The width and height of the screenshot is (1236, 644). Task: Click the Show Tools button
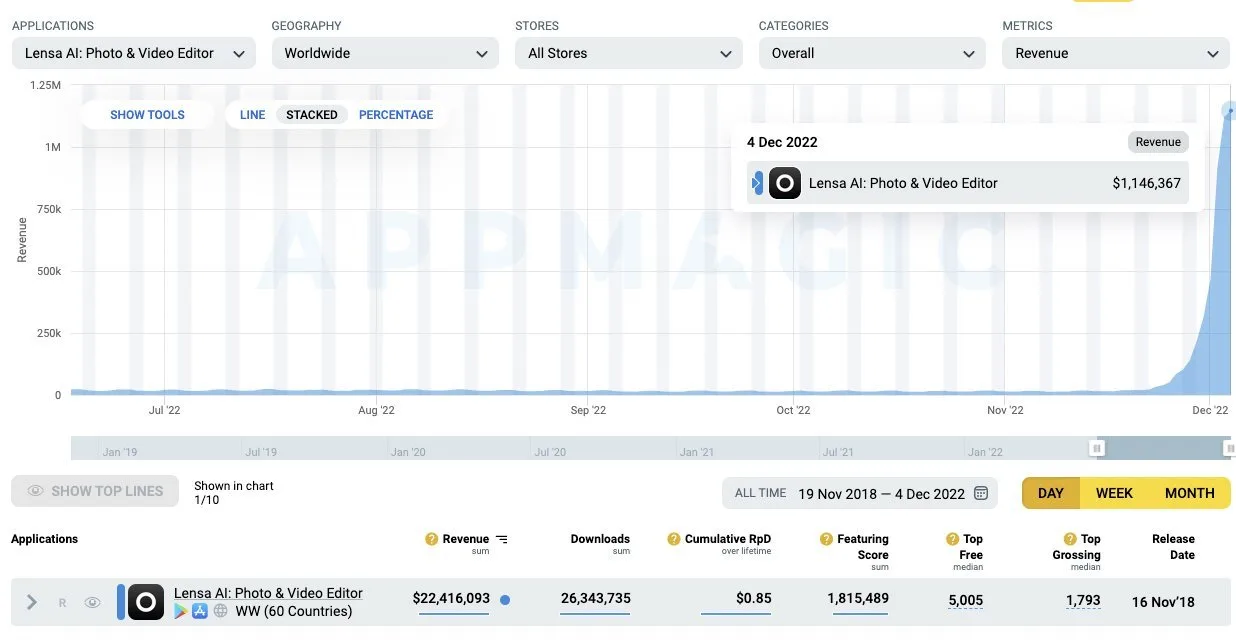[147, 115]
